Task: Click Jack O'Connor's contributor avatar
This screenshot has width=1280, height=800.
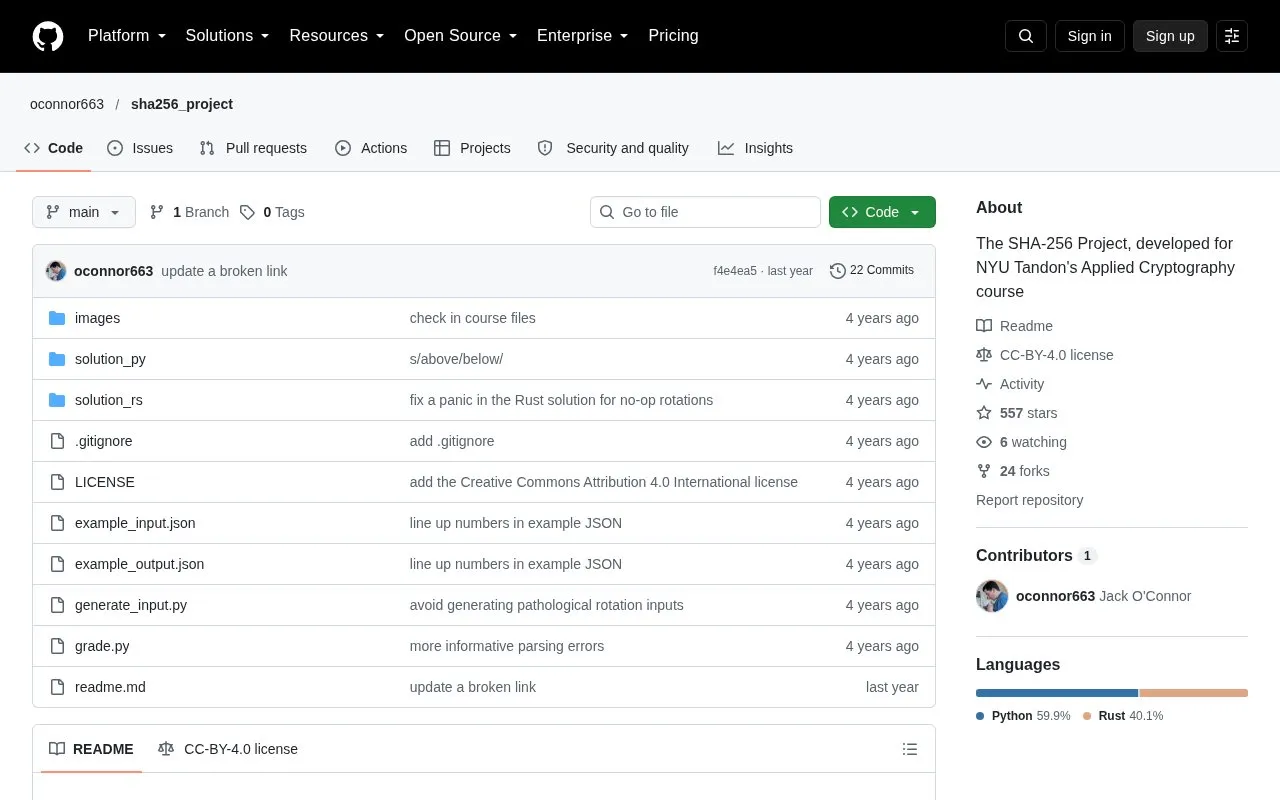Action: 992,596
